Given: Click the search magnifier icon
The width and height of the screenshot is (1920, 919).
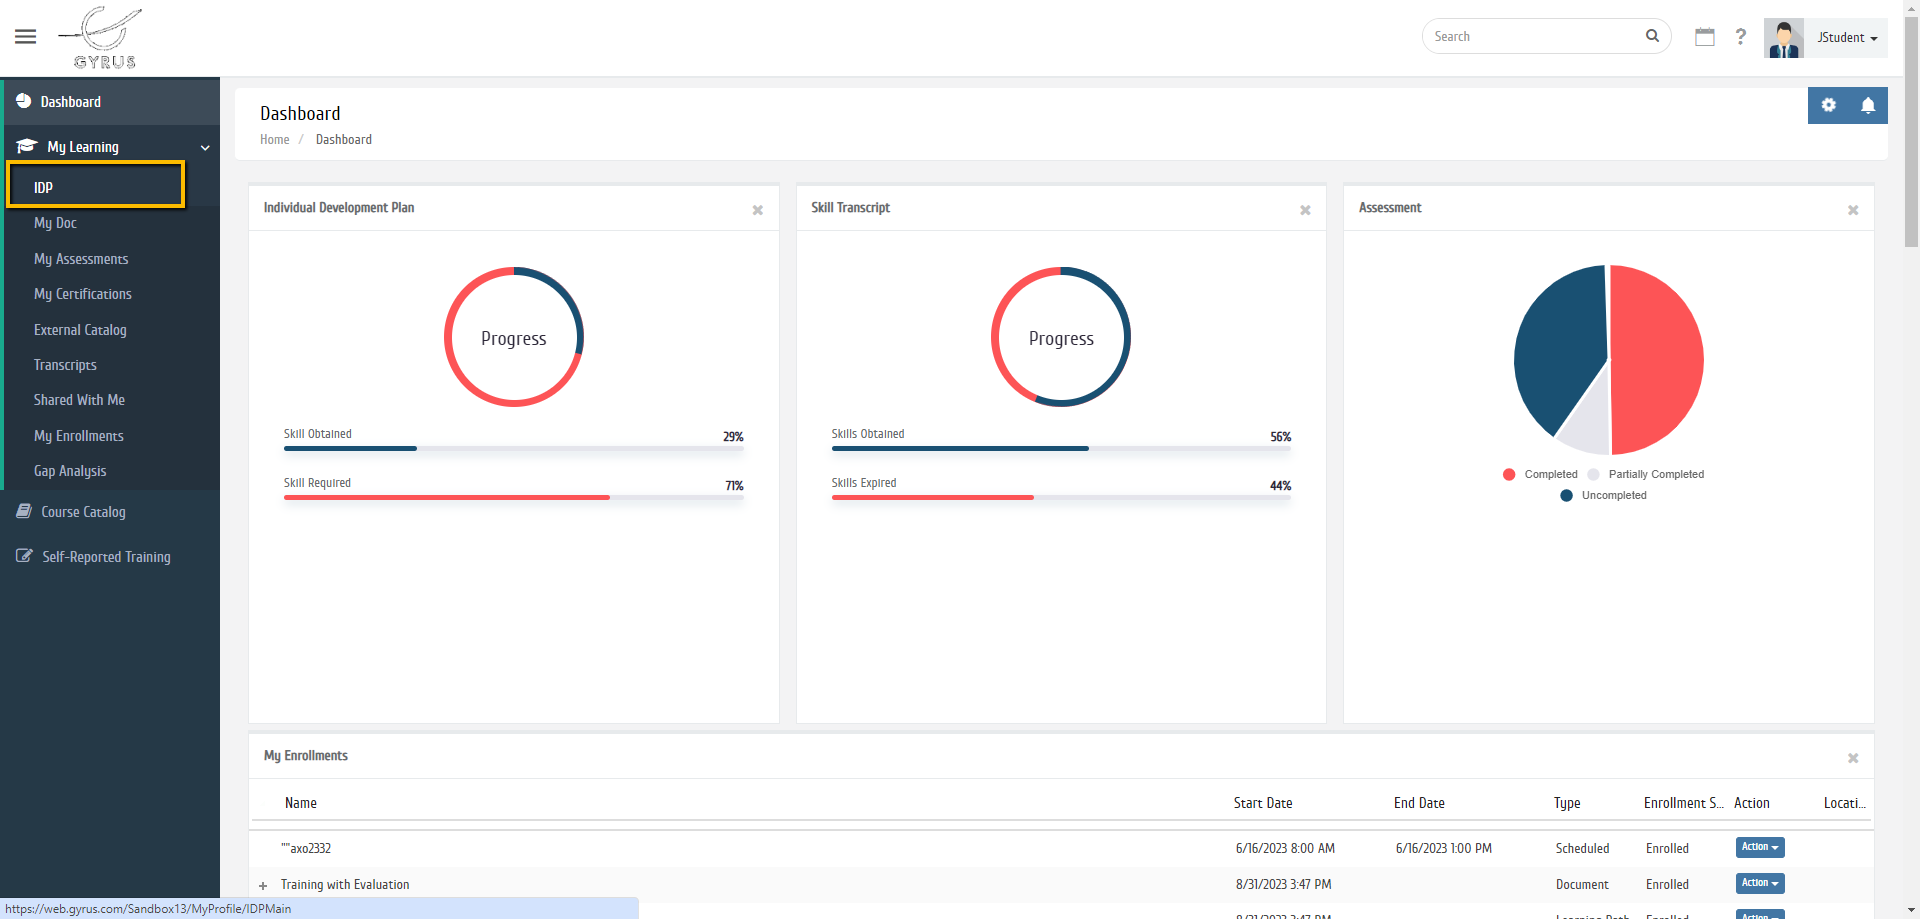Looking at the screenshot, I should tap(1652, 36).
